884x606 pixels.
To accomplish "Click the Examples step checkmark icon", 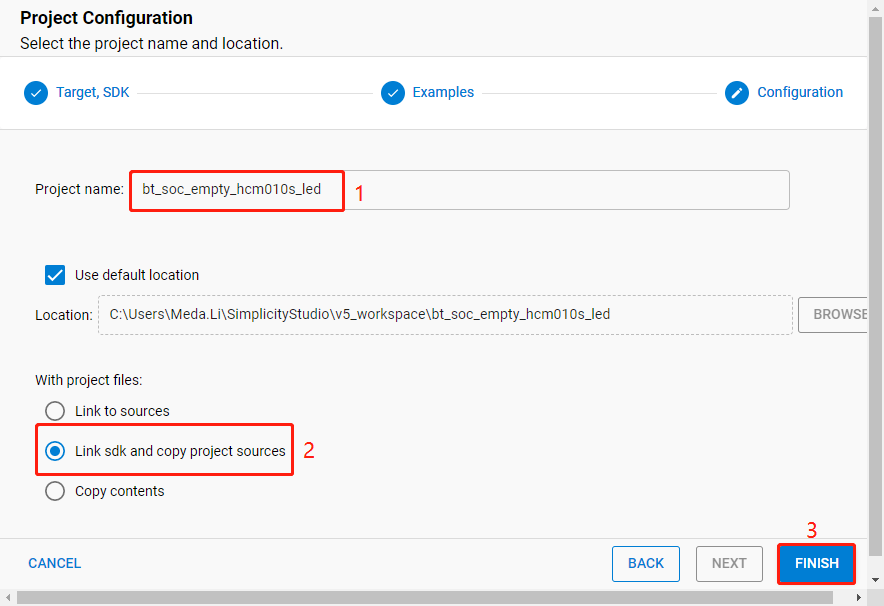I will click(x=393, y=93).
